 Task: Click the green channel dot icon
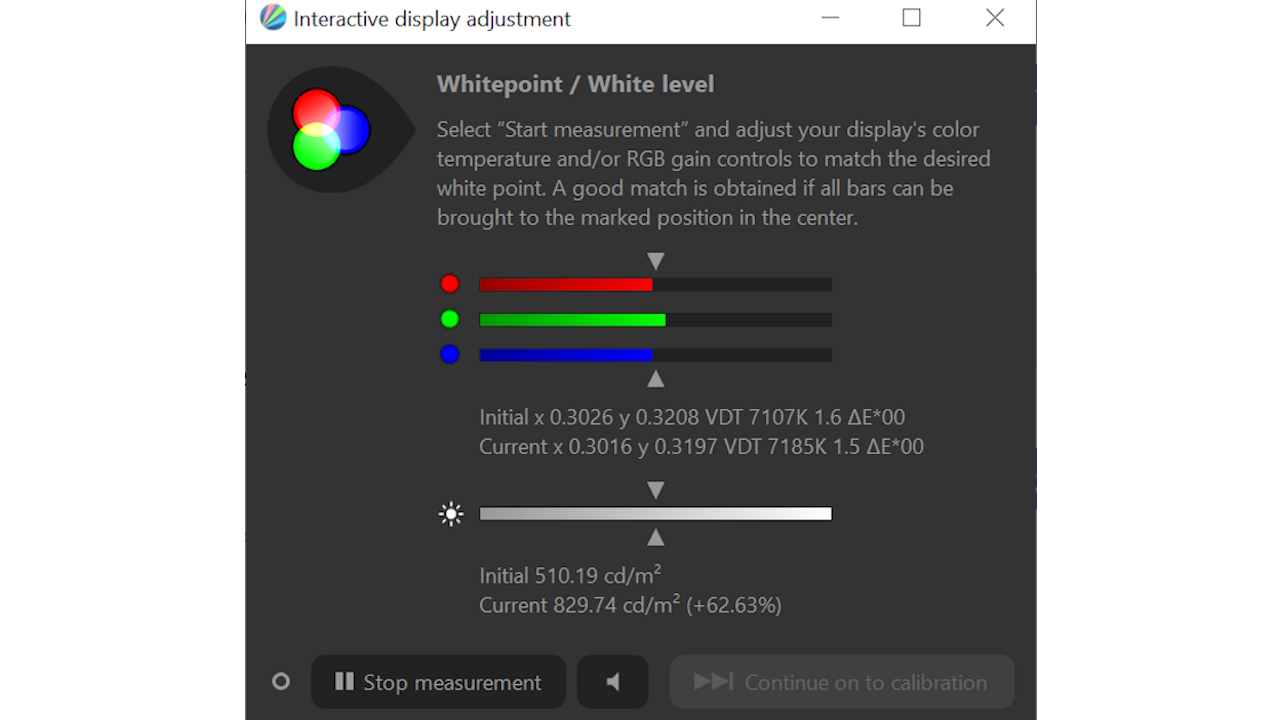coord(450,319)
